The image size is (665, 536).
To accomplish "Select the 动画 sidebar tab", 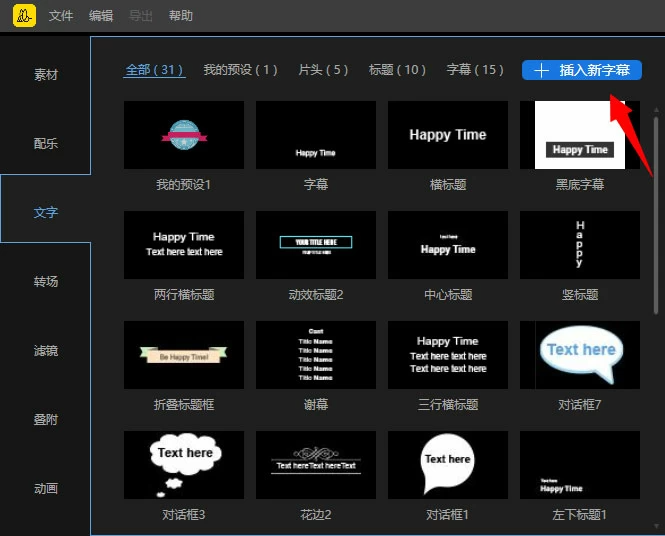I will click(46, 488).
